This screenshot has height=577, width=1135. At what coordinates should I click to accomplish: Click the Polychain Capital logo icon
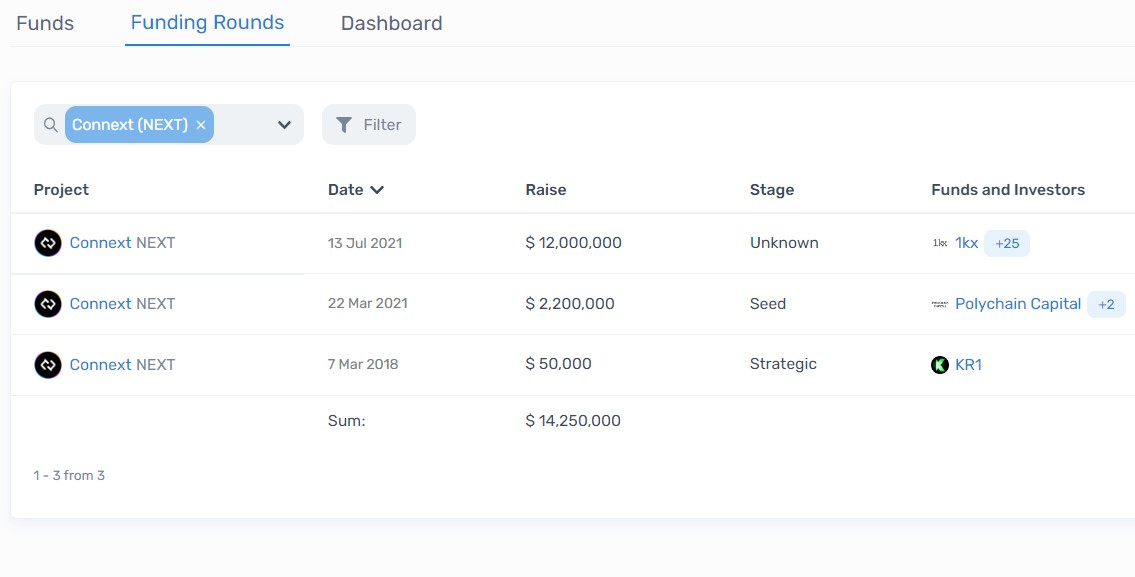pos(940,304)
